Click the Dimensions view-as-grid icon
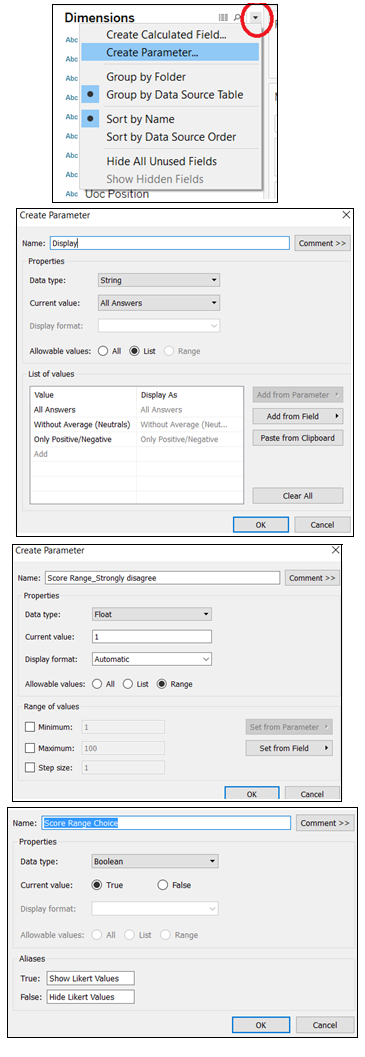The width and height of the screenshot is (365, 1057). (223, 18)
